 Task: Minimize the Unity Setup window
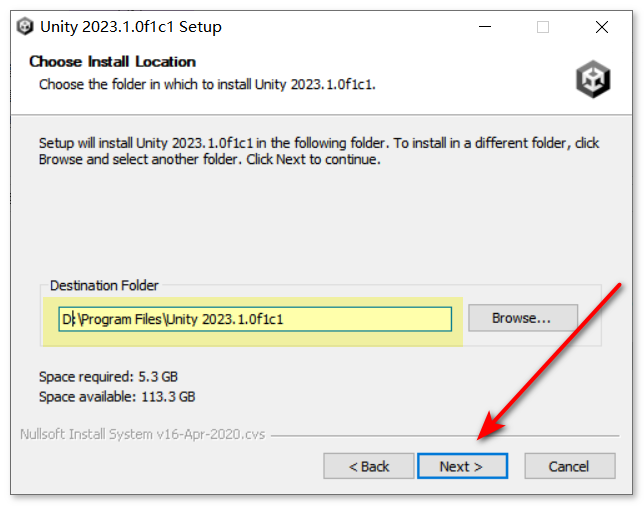485,27
